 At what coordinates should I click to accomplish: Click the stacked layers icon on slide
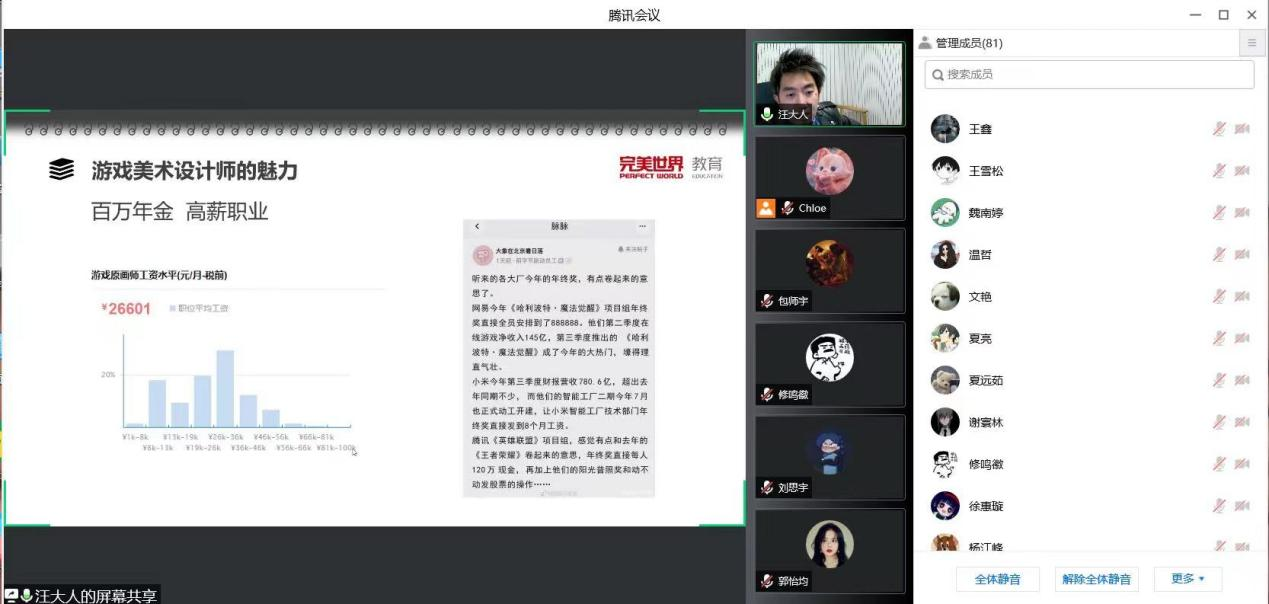click(62, 171)
